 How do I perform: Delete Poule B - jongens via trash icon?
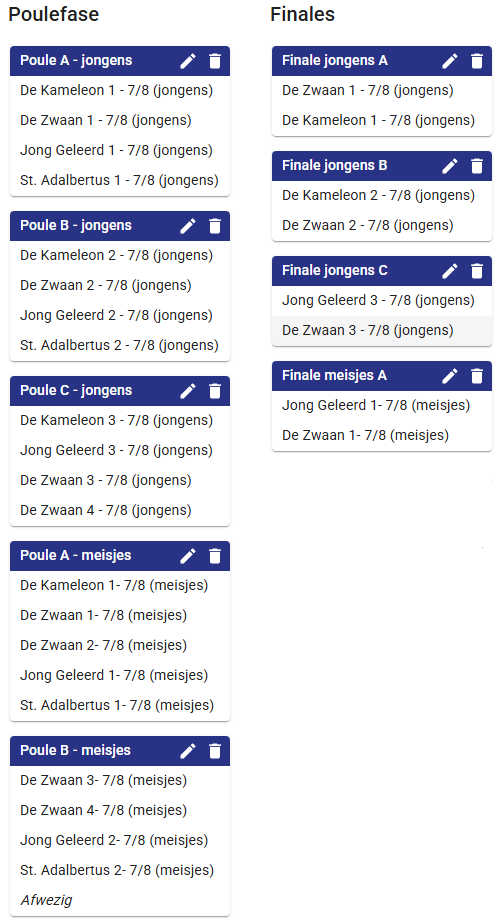215,225
